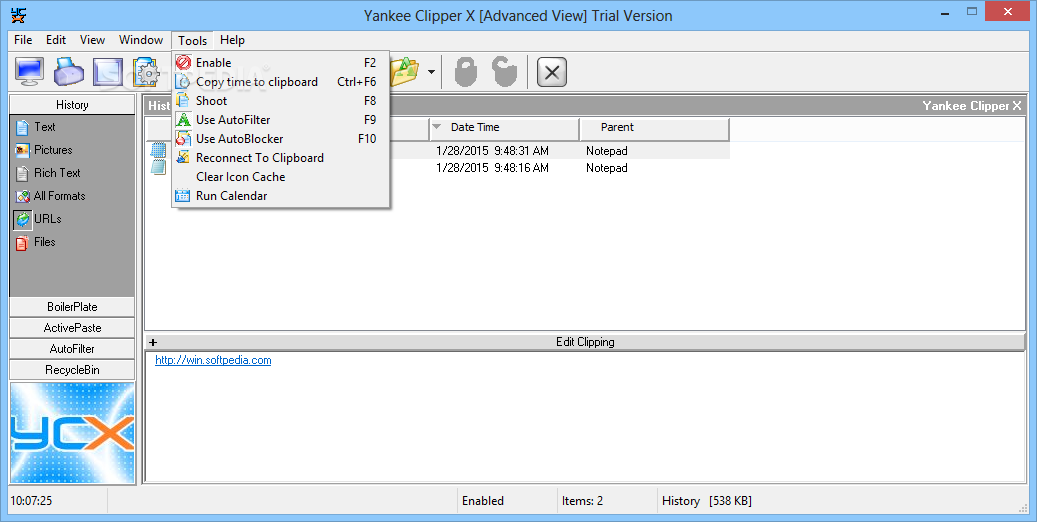
Task: Select All Formats in the History sidebar
Action: 51,196
